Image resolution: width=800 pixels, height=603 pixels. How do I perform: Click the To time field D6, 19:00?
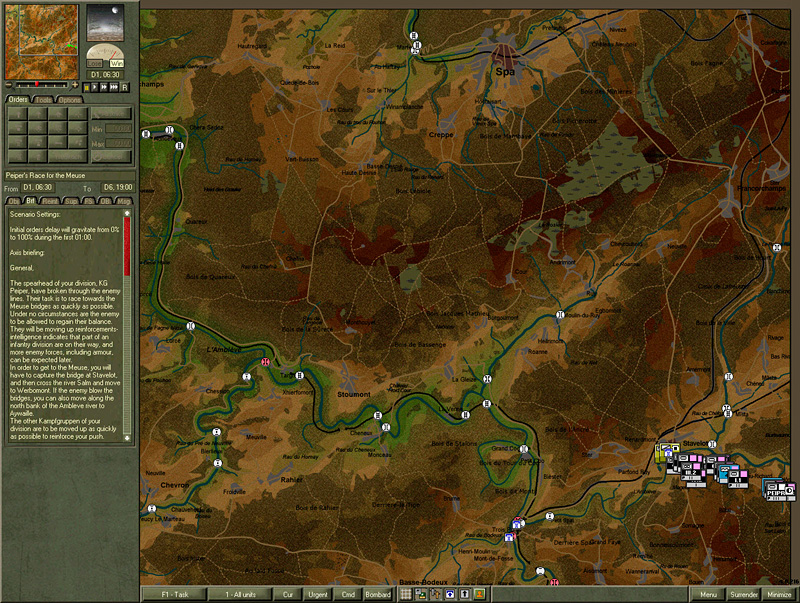click(118, 188)
